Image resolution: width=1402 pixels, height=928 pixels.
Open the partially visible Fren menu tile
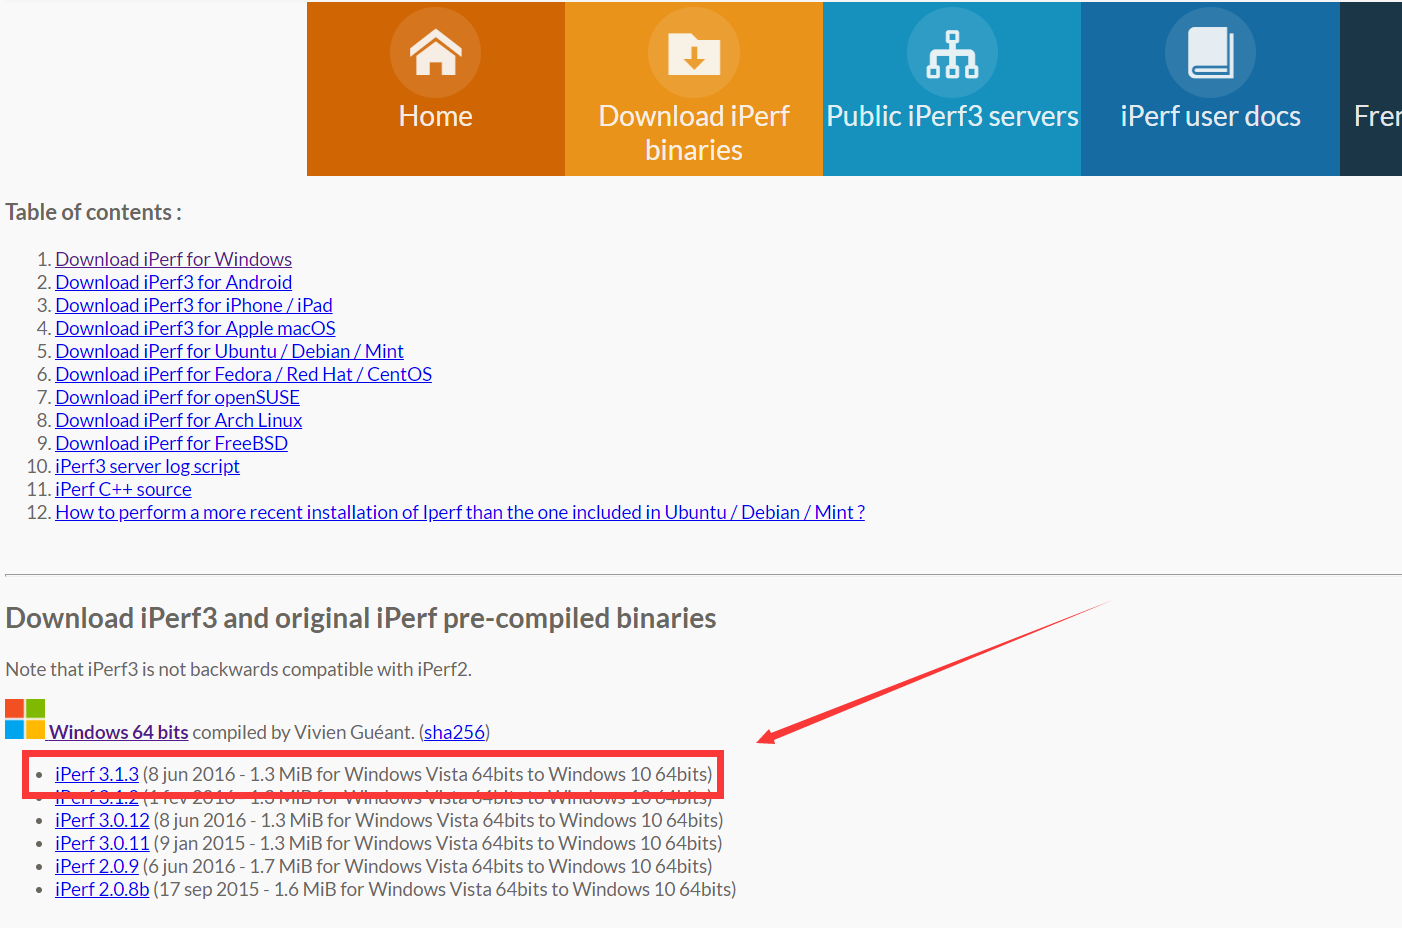point(1371,89)
